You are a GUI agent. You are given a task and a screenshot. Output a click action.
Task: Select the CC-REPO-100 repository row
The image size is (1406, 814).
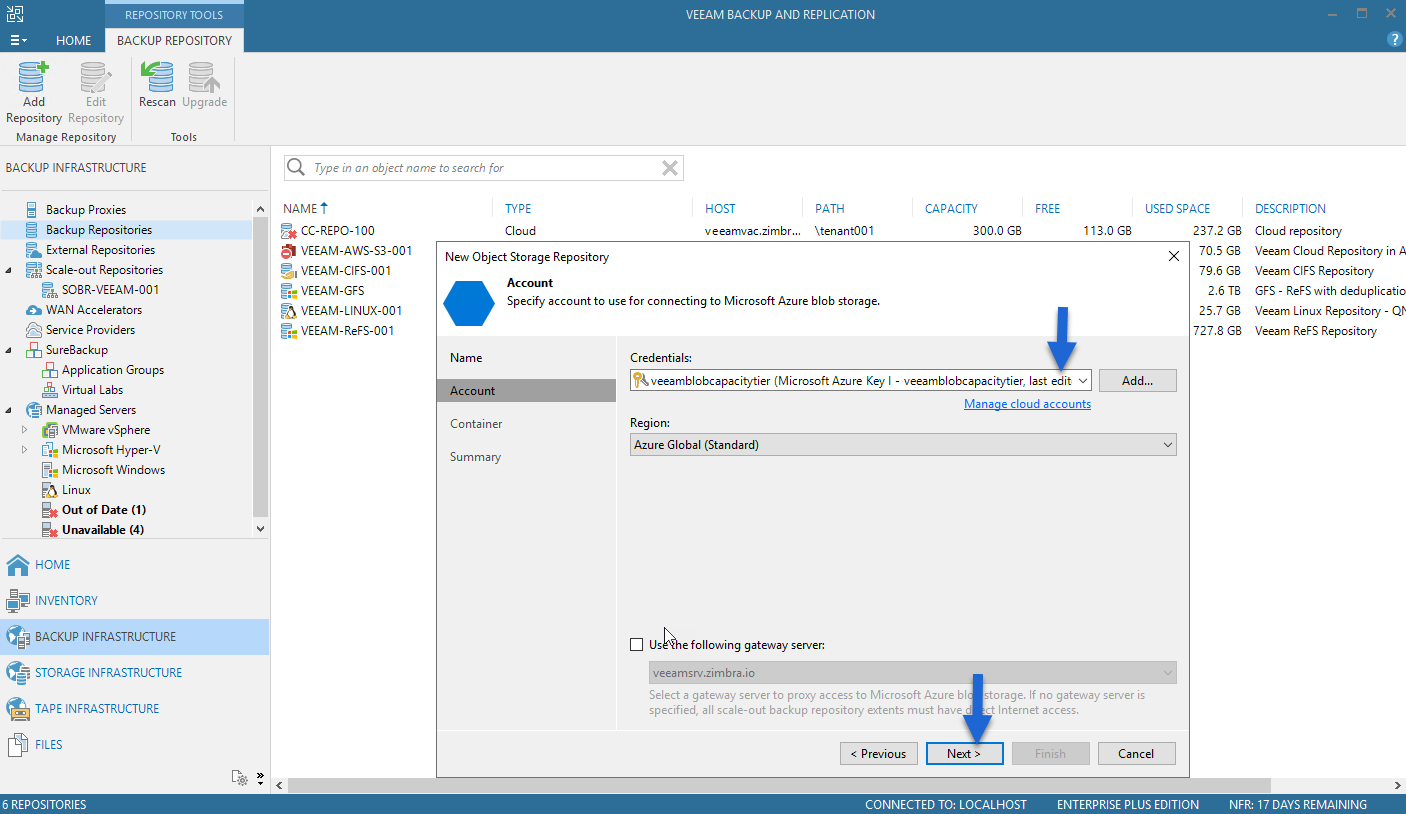338,231
